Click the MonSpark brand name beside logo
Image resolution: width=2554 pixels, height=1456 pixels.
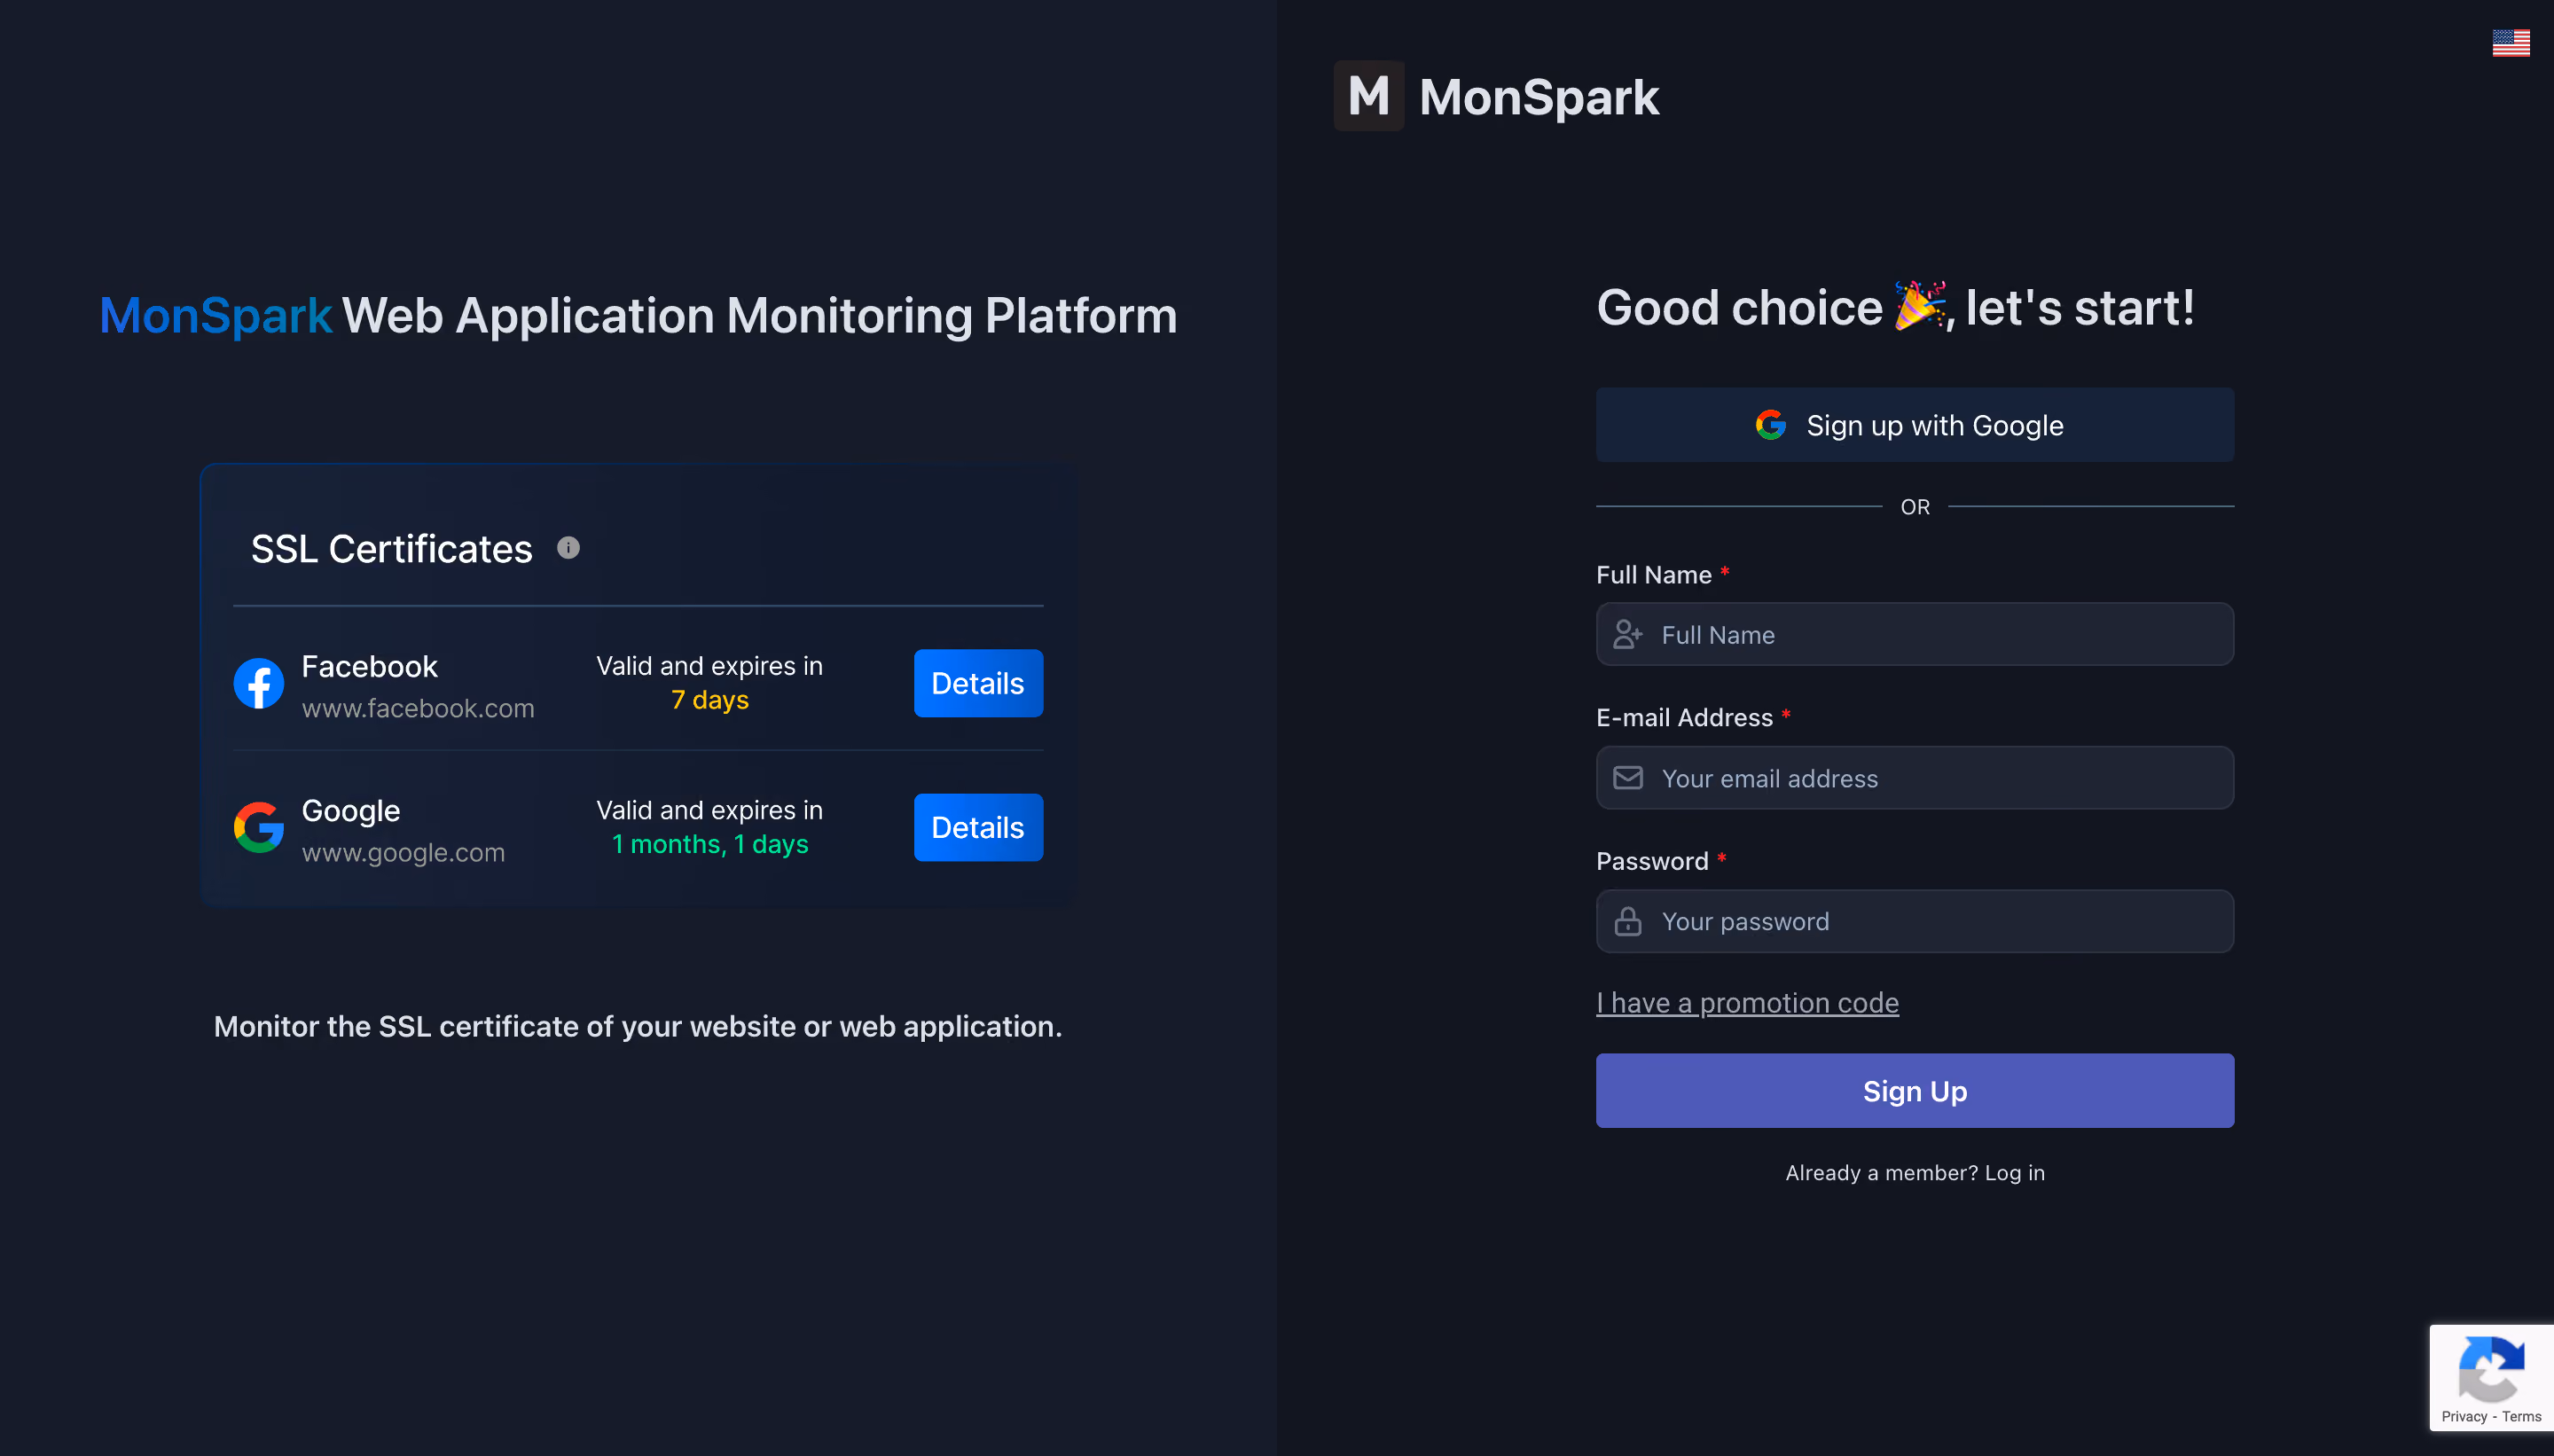click(x=1539, y=97)
